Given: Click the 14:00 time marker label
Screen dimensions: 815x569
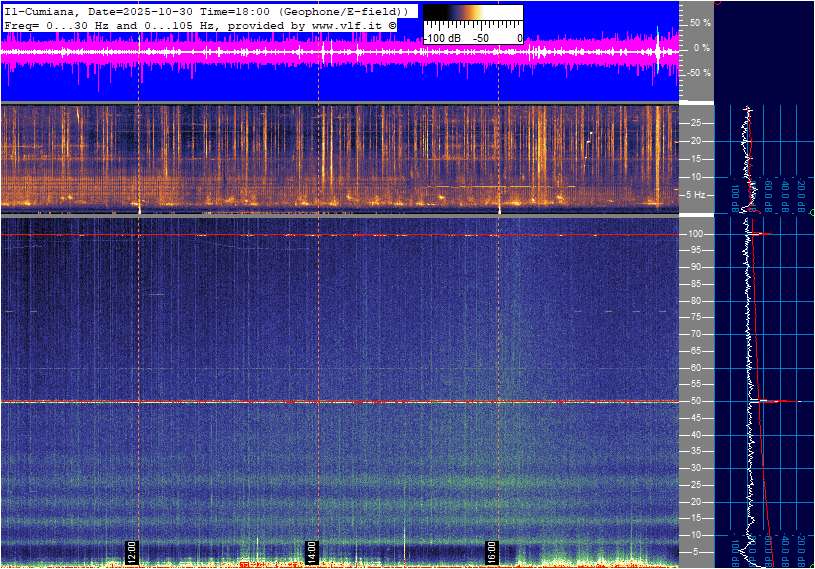Looking at the screenshot, I should click(x=311, y=551).
